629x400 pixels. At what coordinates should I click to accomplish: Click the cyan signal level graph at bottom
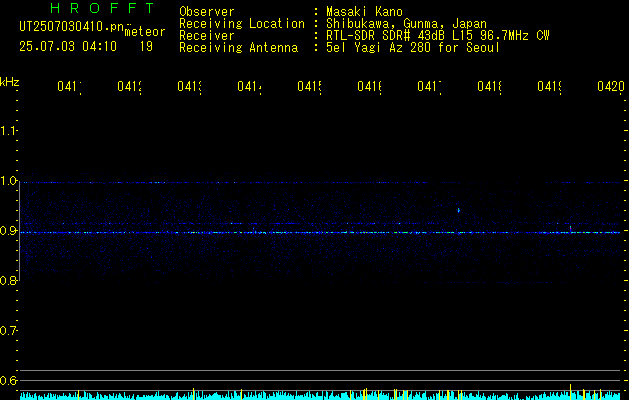320,395
